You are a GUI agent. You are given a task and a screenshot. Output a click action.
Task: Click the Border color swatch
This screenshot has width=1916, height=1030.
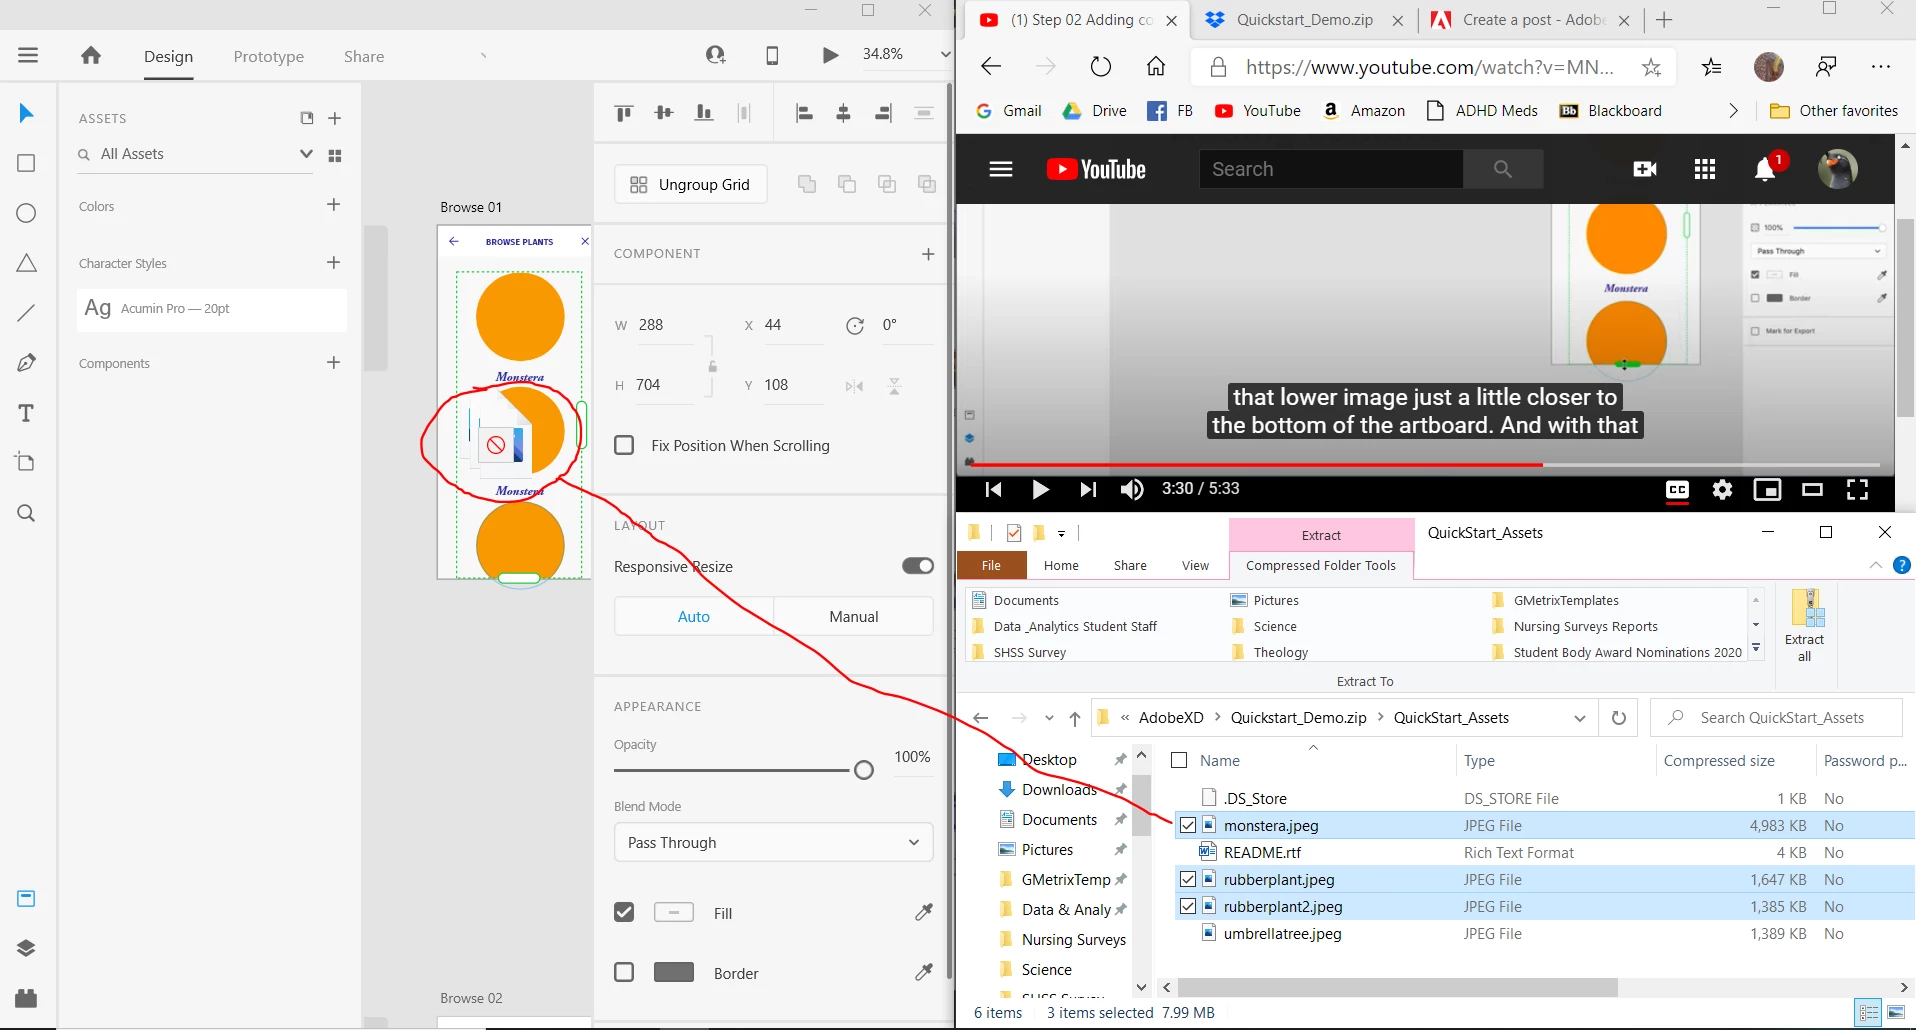674,972
